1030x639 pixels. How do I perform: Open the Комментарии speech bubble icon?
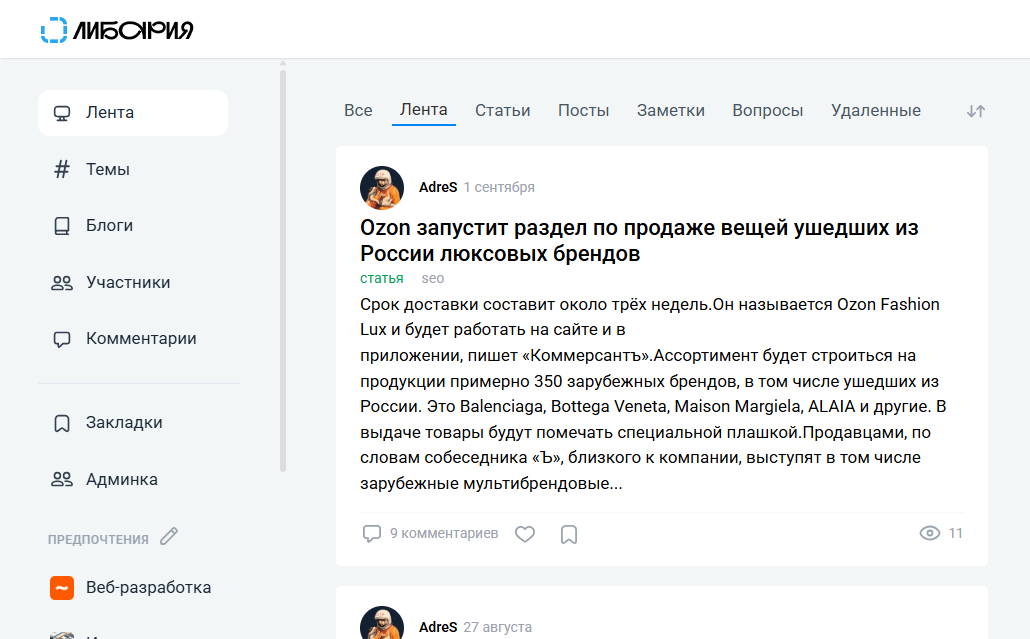pos(62,339)
